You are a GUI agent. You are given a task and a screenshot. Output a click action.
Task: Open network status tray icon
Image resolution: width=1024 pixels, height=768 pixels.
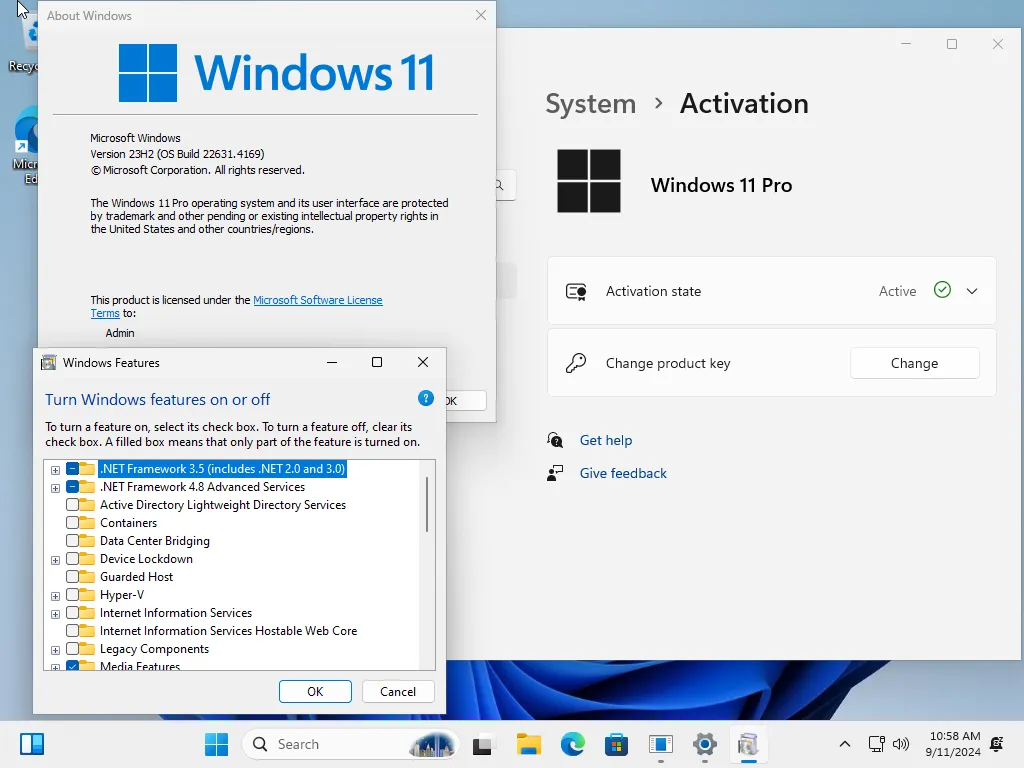[876, 744]
